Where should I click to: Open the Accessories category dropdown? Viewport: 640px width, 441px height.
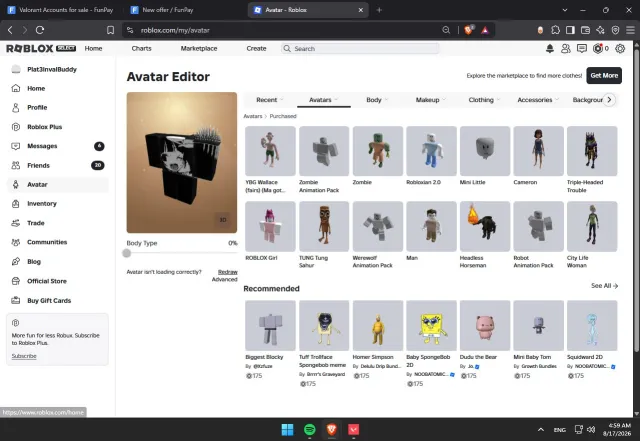538,100
